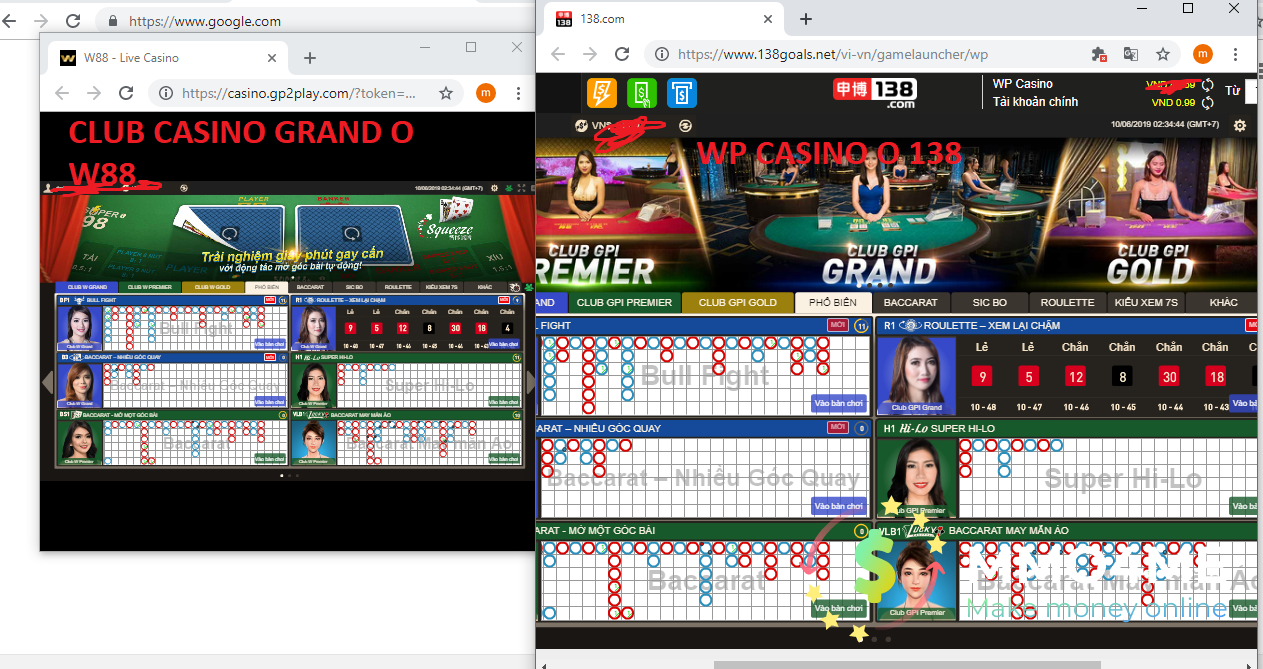
Task: Open new tab in 138.com window
Action: tap(806, 19)
